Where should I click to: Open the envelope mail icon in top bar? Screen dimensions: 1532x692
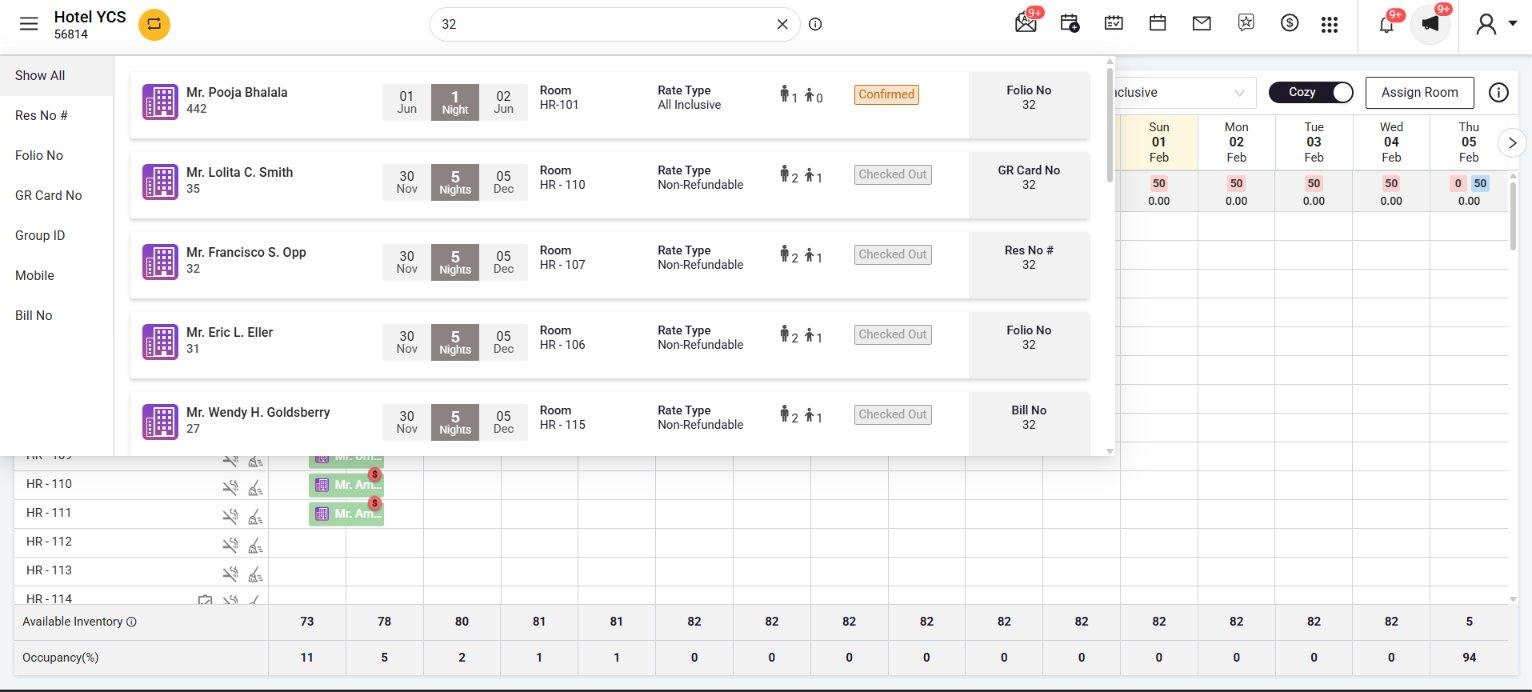pos(1202,23)
